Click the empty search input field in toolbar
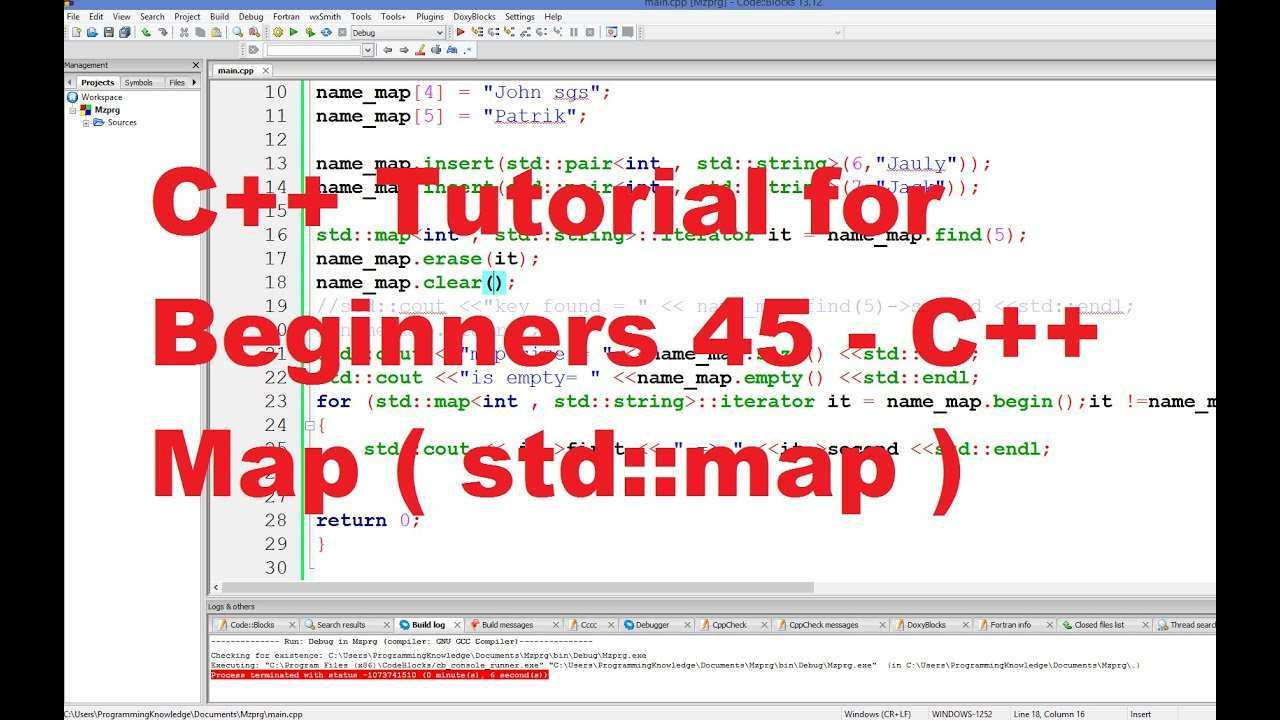 pyautogui.click(x=313, y=50)
